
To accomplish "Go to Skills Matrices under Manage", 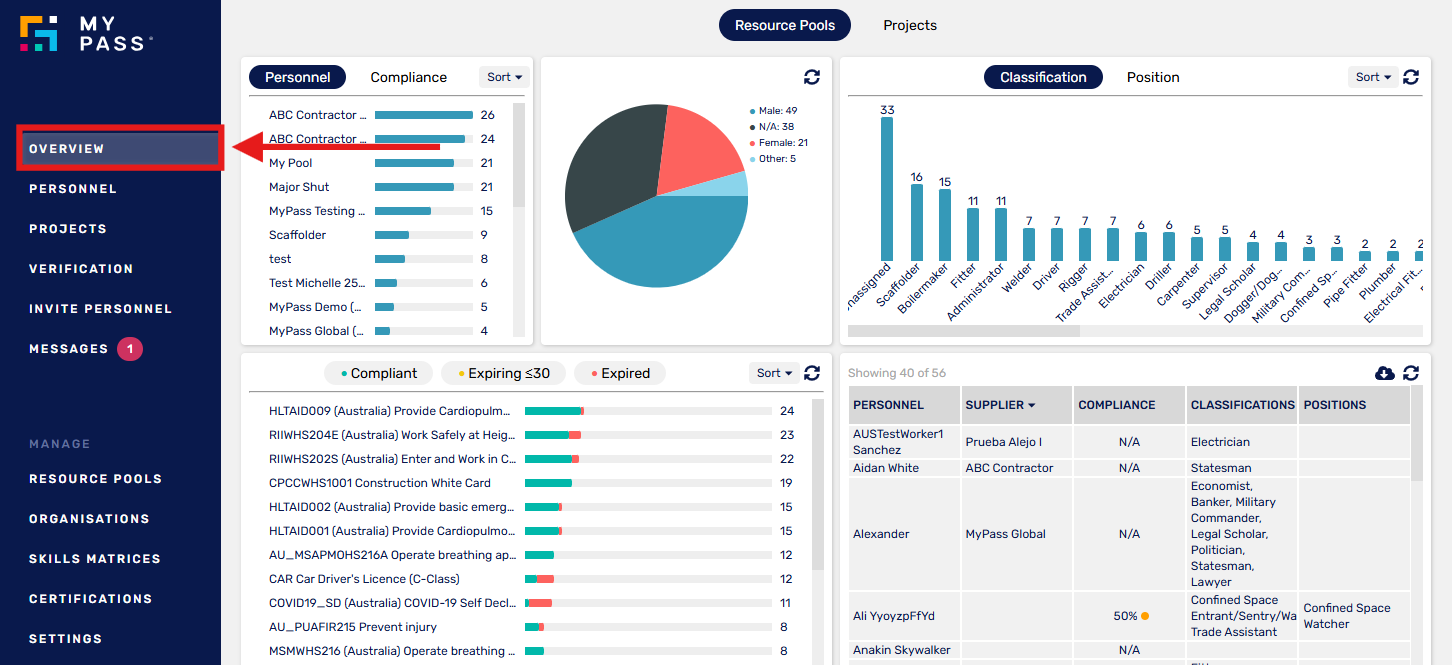I will [95, 559].
